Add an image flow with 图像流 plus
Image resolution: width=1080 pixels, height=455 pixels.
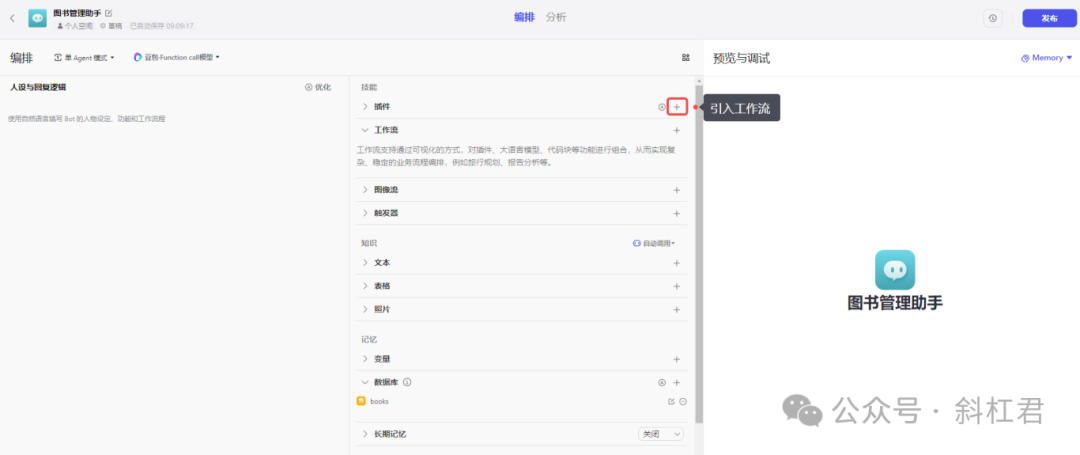pos(676,190)
